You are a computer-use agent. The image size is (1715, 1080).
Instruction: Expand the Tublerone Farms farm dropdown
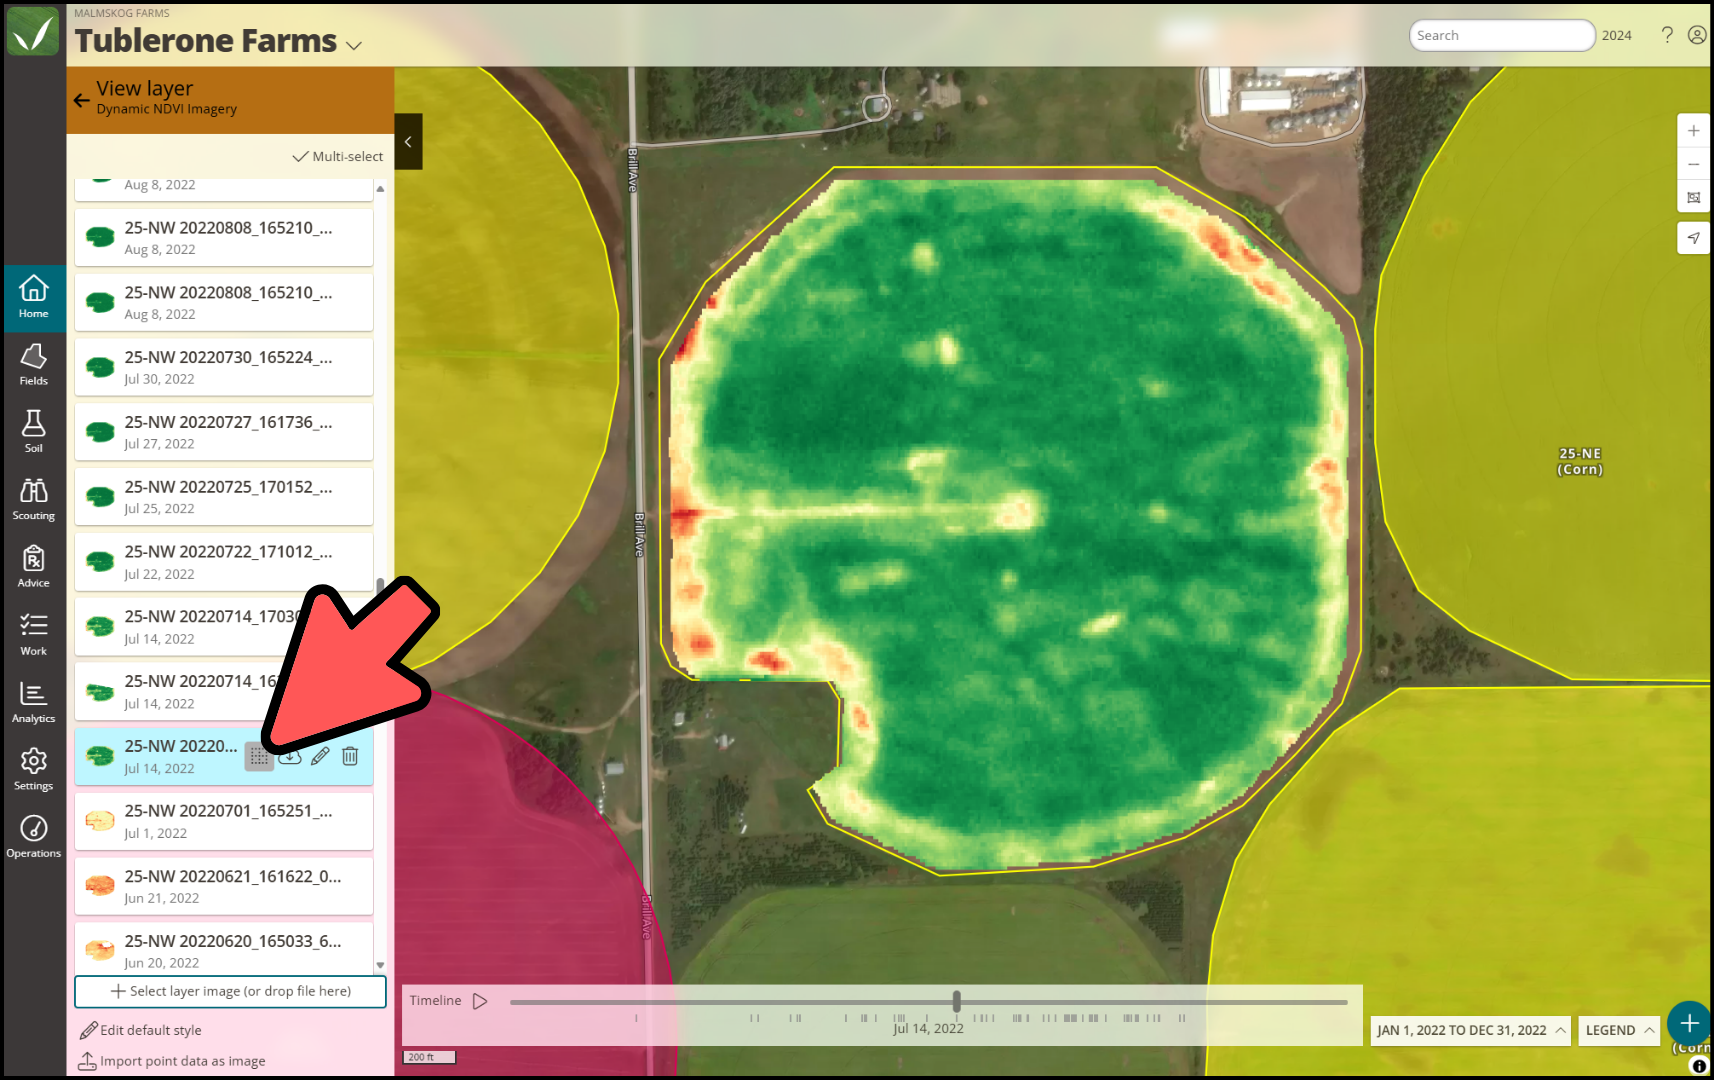tap(354, 45)
